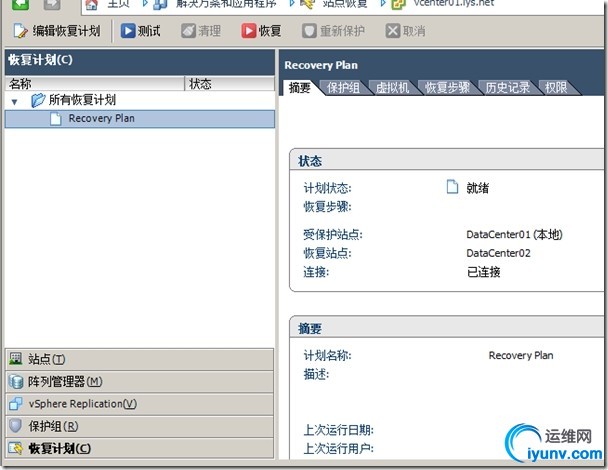The height and width of the screenshot is (470, 608).
Task: Click the 编辑恢复计划 button label
Action: point(66,31)
